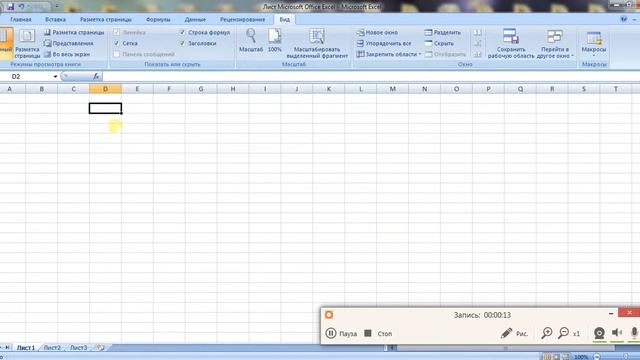Click the 100% zoom level in status bar

(x=581, y=357)
